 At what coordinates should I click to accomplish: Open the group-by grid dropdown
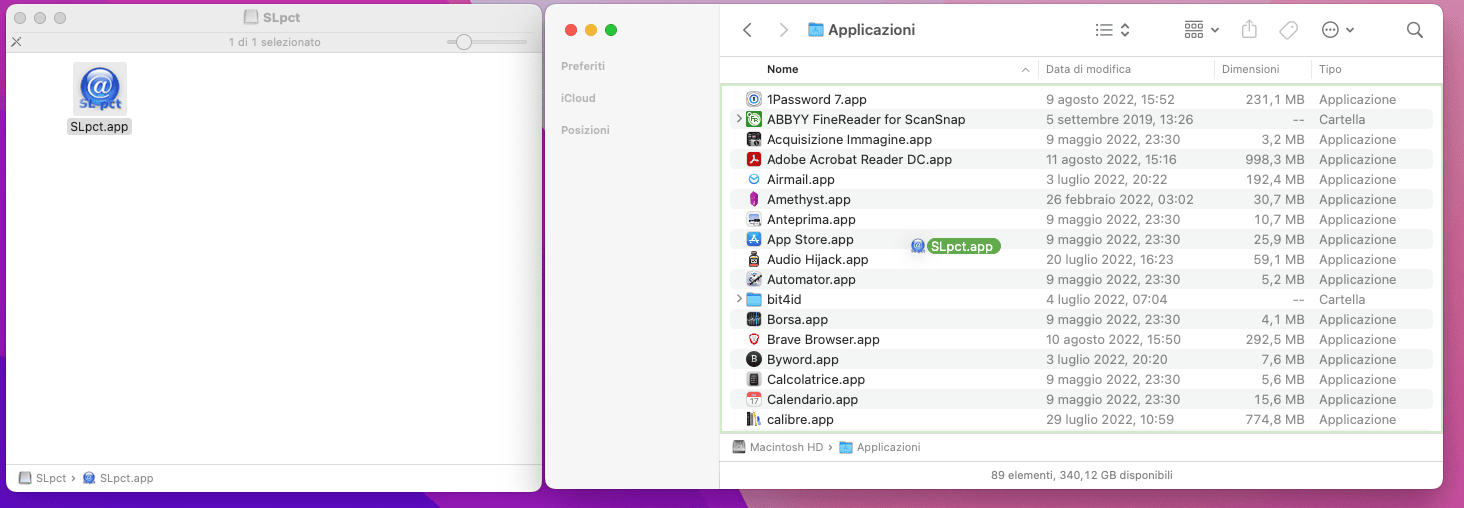[x=1201, y=30]
